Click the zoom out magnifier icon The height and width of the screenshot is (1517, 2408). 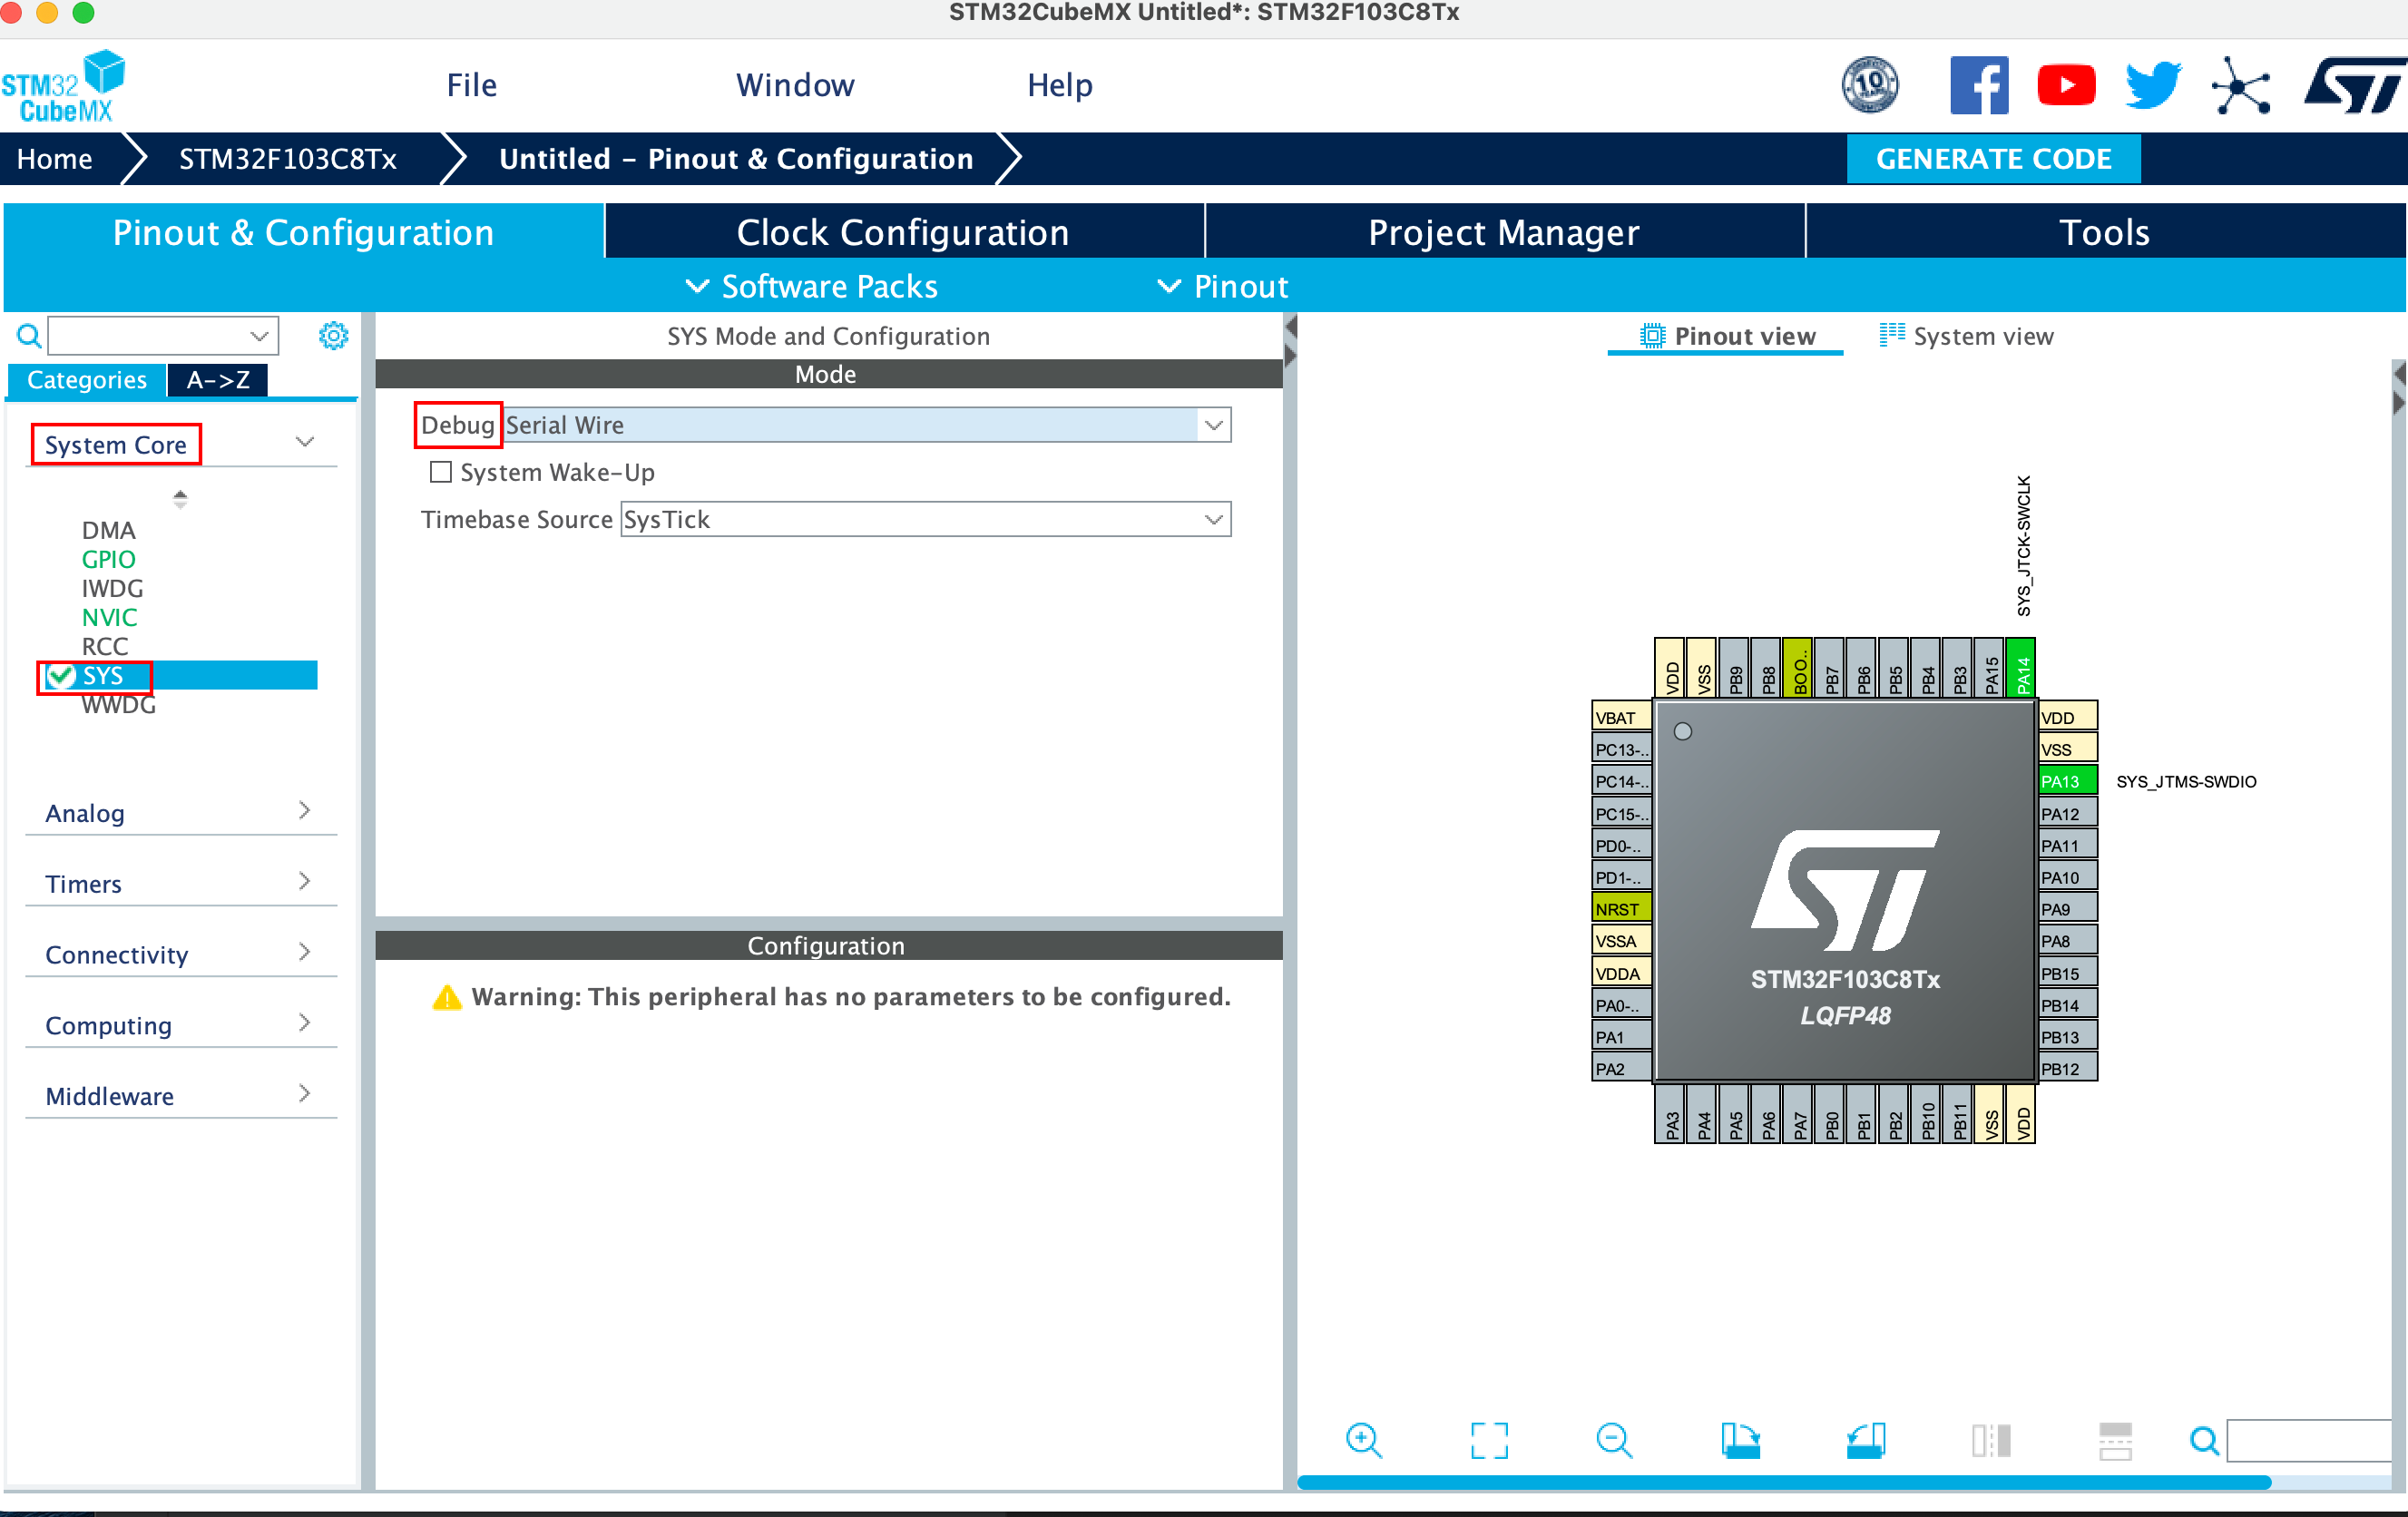(x=1613, y=1441)
